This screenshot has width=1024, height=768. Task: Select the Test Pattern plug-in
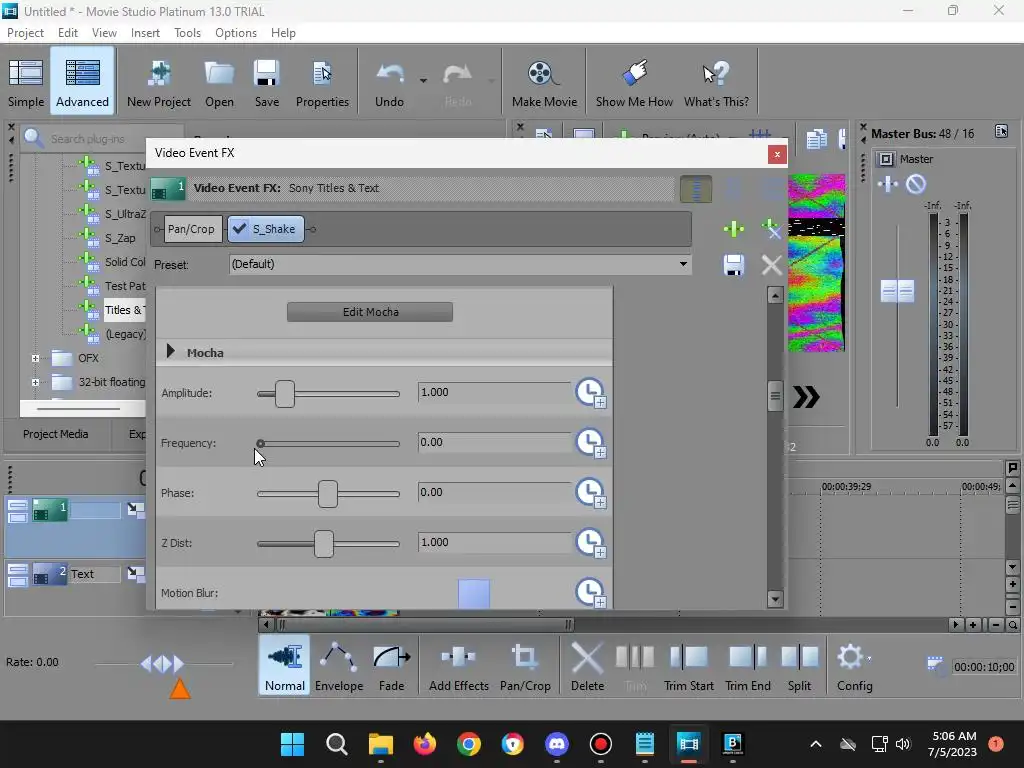[x=125, y=286]
